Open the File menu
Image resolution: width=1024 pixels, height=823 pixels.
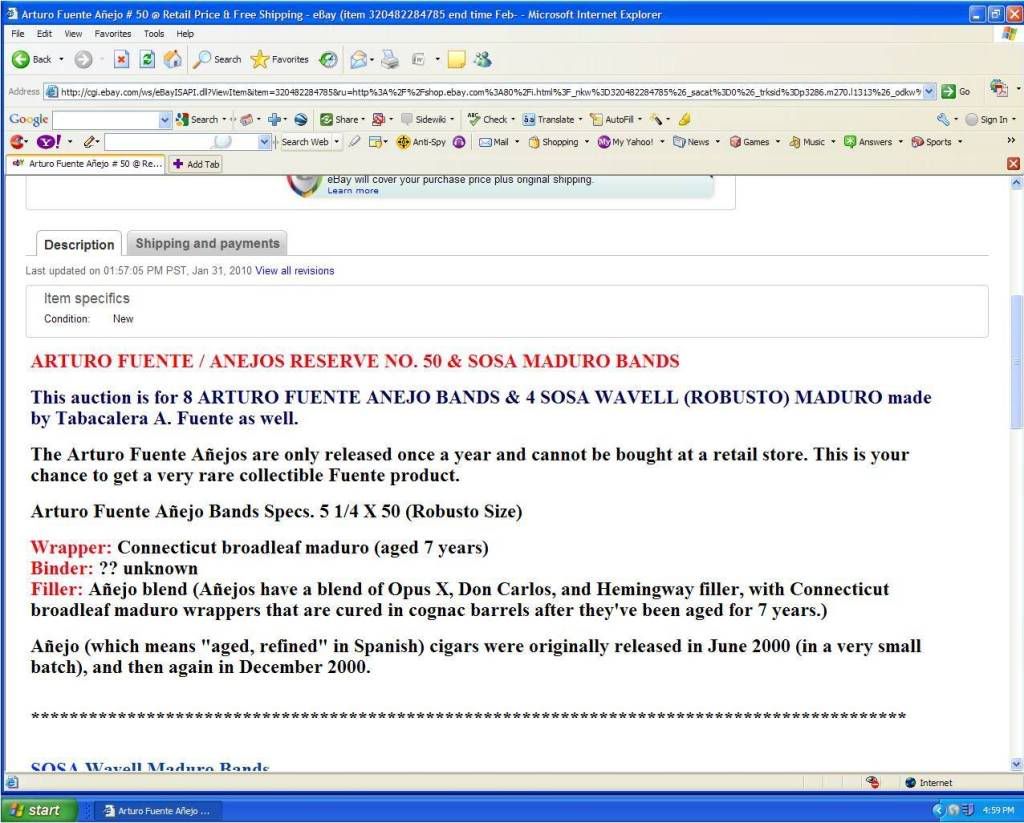pos(18,33)
